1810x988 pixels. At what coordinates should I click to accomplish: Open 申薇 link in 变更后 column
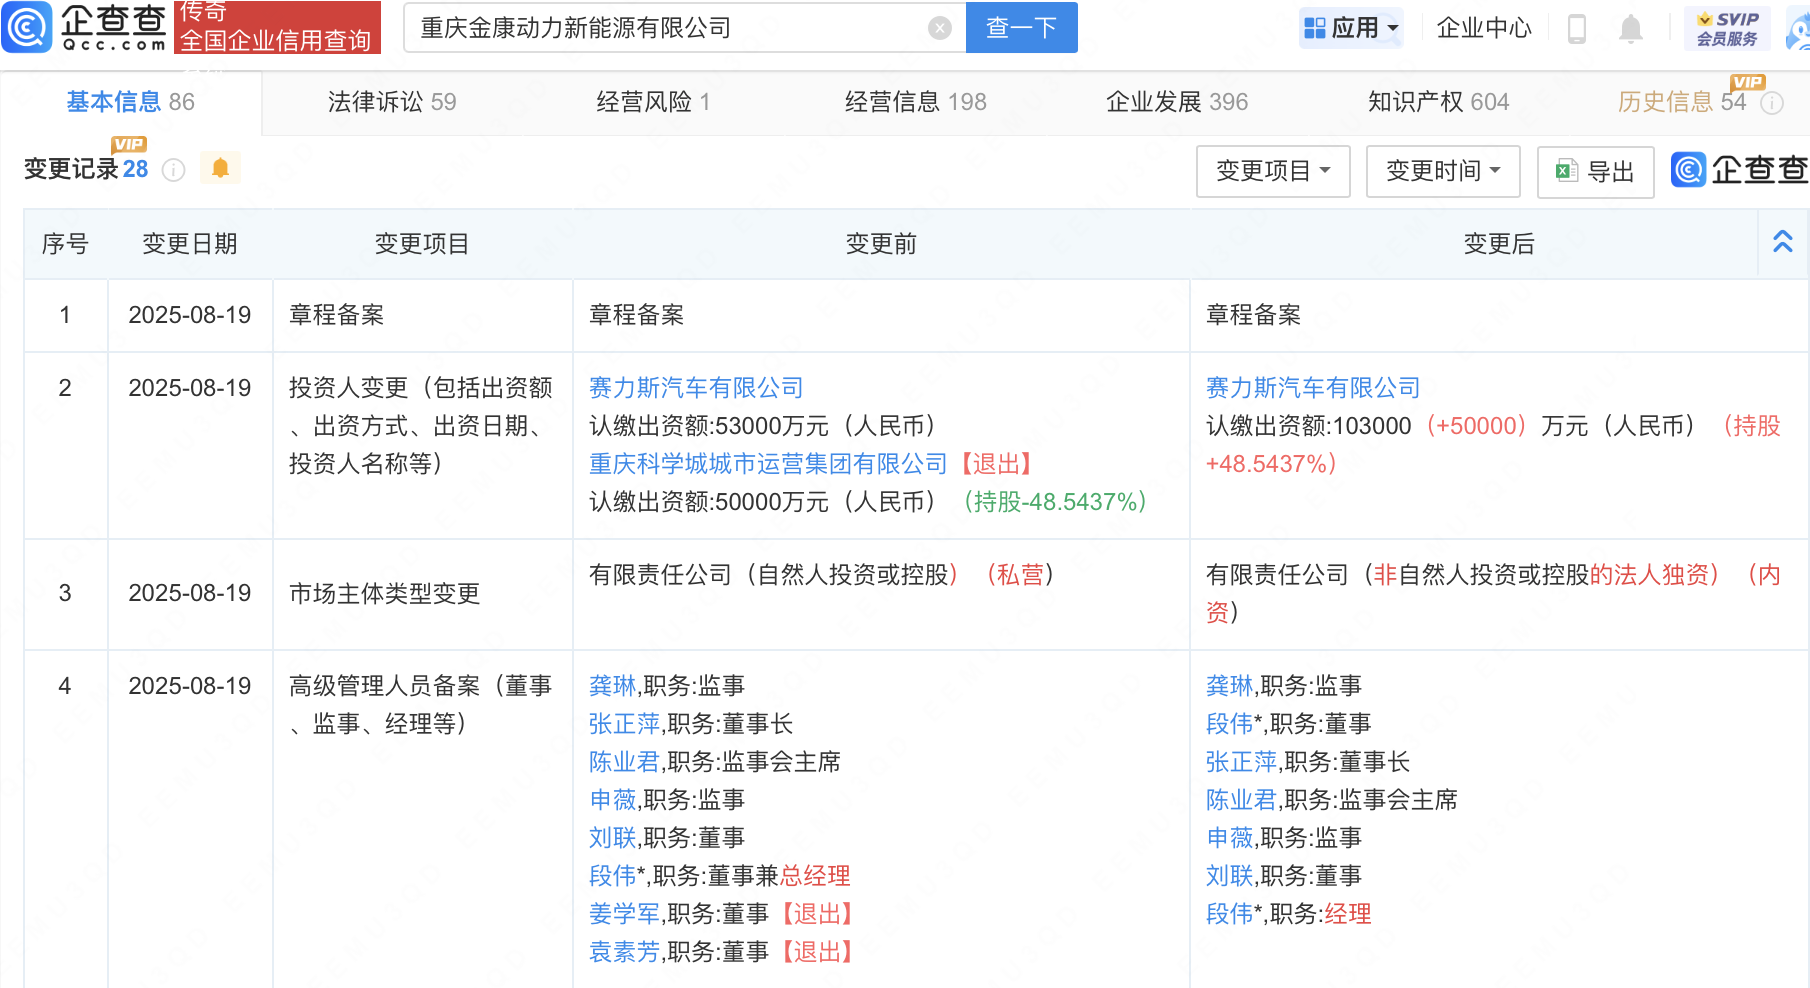1229,838
